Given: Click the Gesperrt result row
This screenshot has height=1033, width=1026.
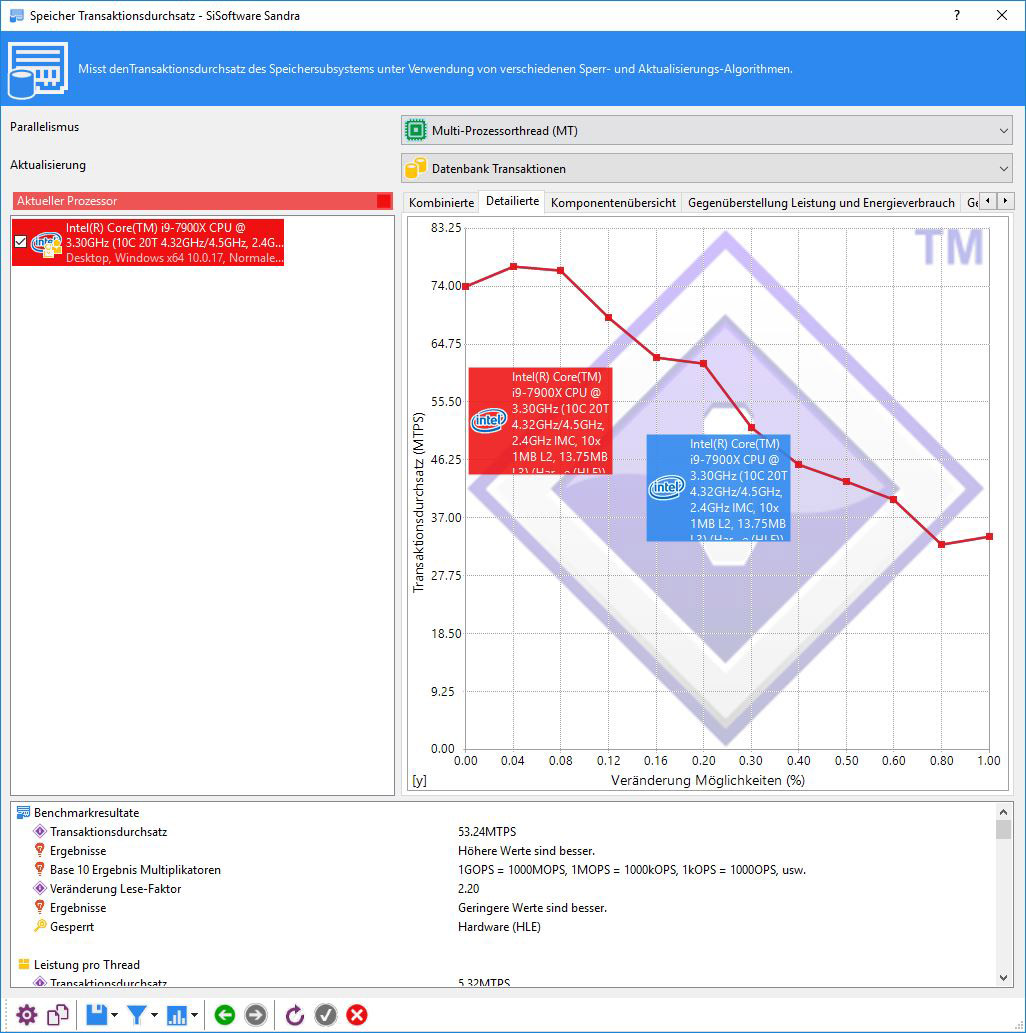Looking at the screenshot, I should (x=65, y=926).
